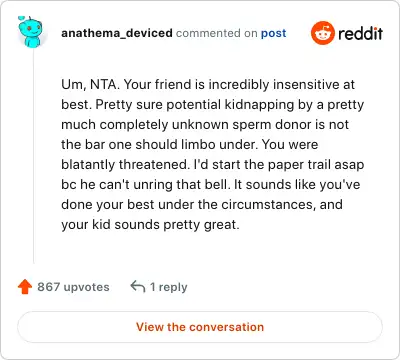Click the last line "your kid sounds pretty great"
This screenshot has height=360, width=400.
tap(150, 225)
